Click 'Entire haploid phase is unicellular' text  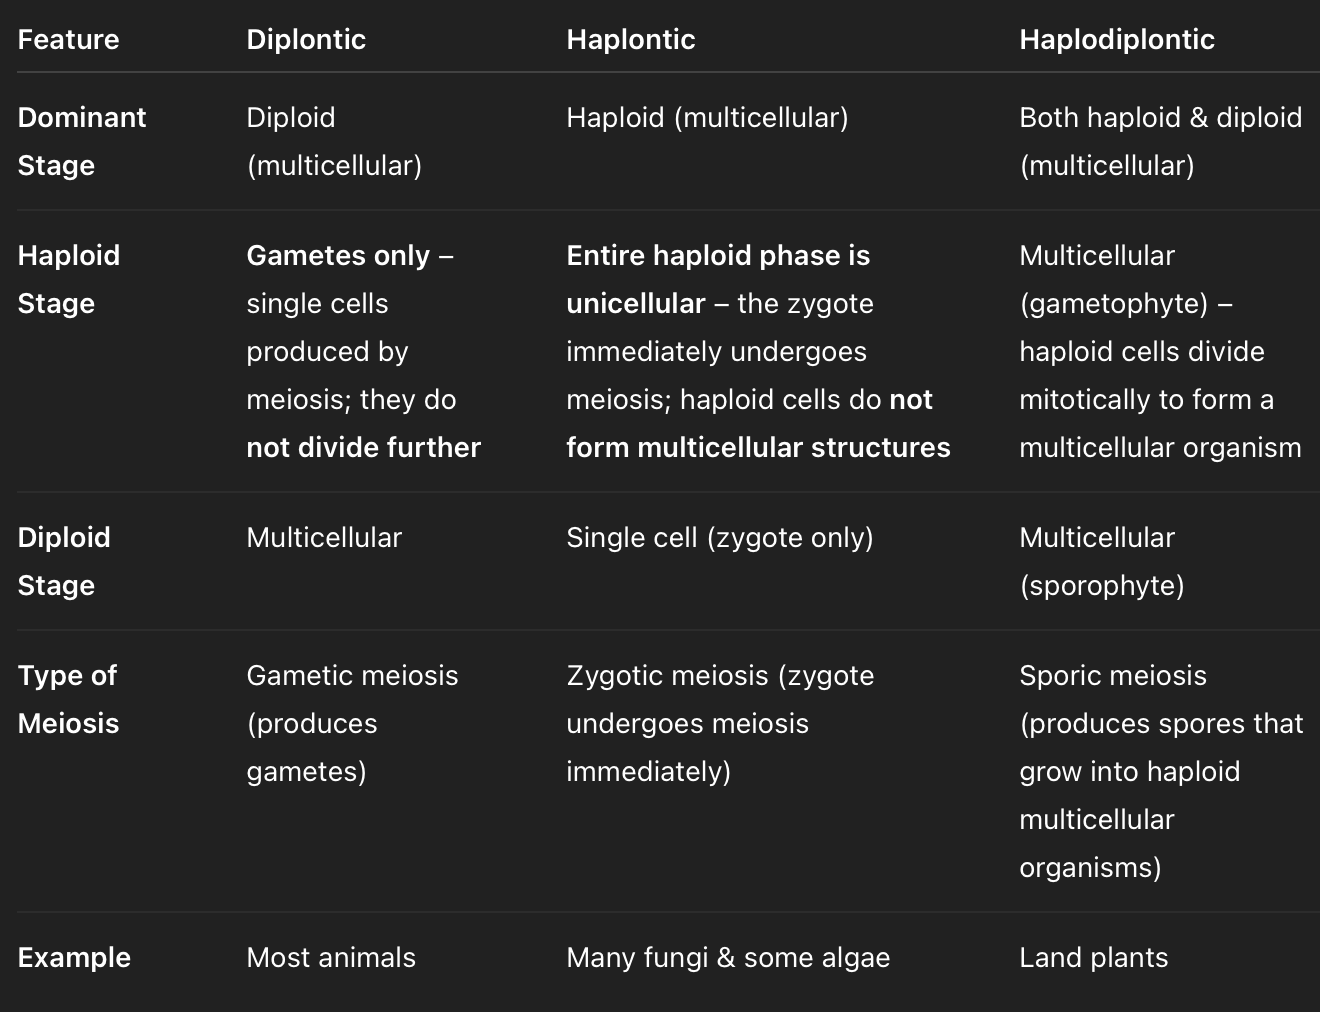pos(718,279)
